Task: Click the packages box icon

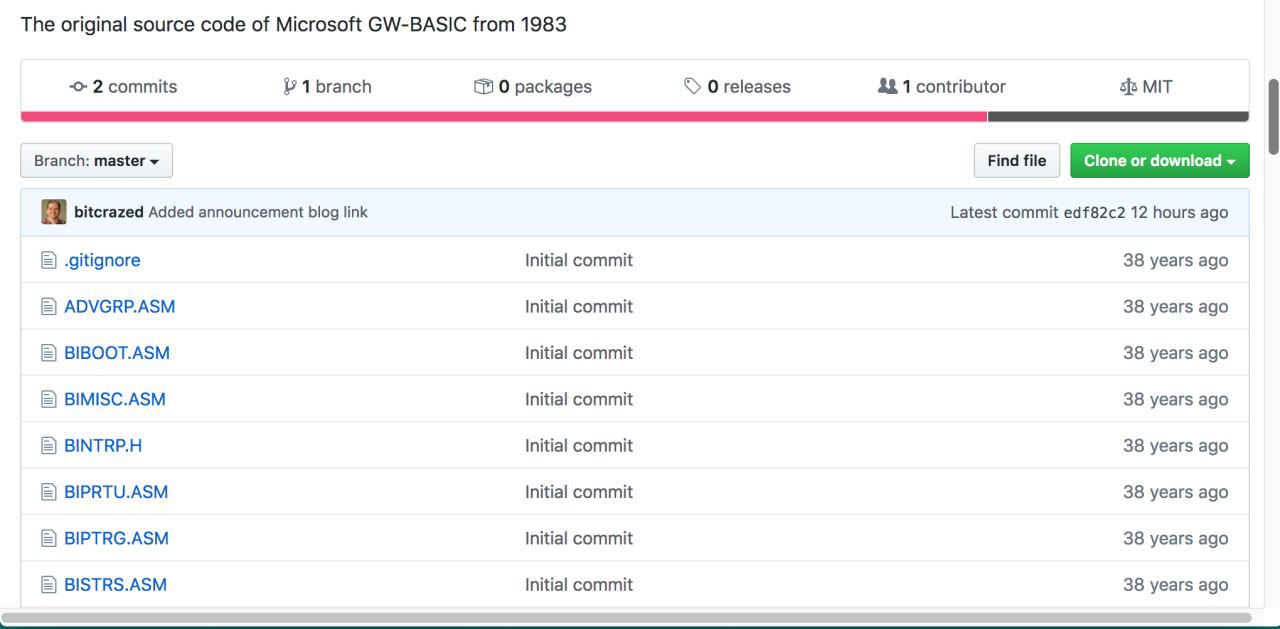Action: (484, 87)
